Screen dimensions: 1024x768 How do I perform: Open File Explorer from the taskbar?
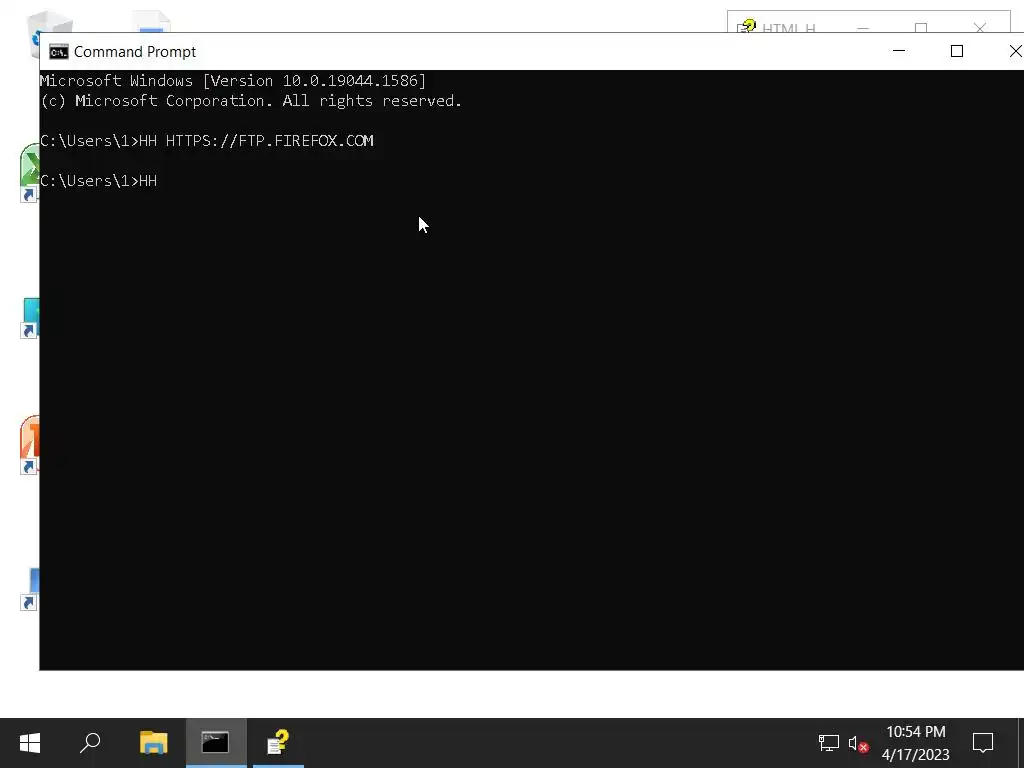[153, 743]
